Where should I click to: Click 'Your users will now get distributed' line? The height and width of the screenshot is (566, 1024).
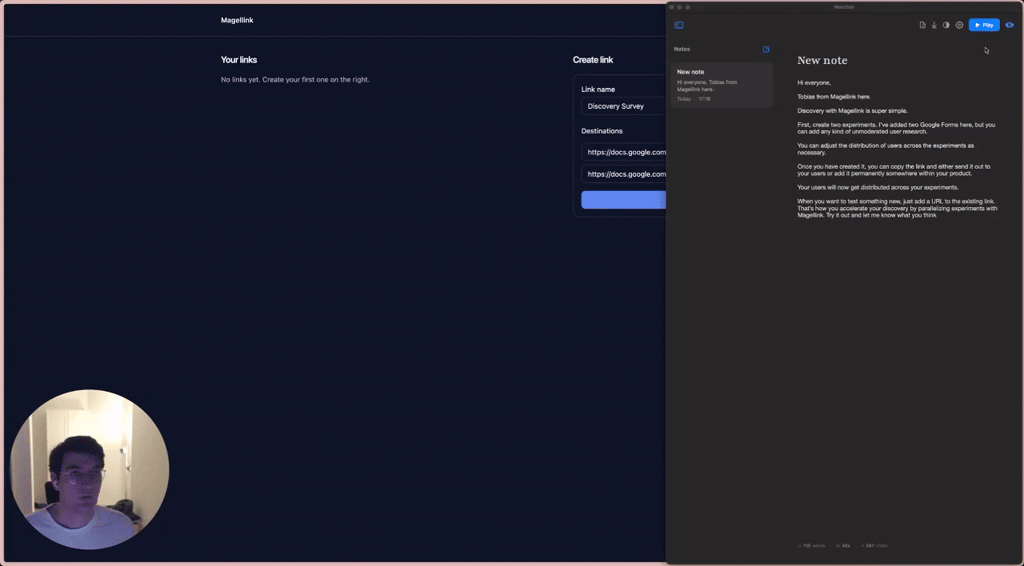878,187
